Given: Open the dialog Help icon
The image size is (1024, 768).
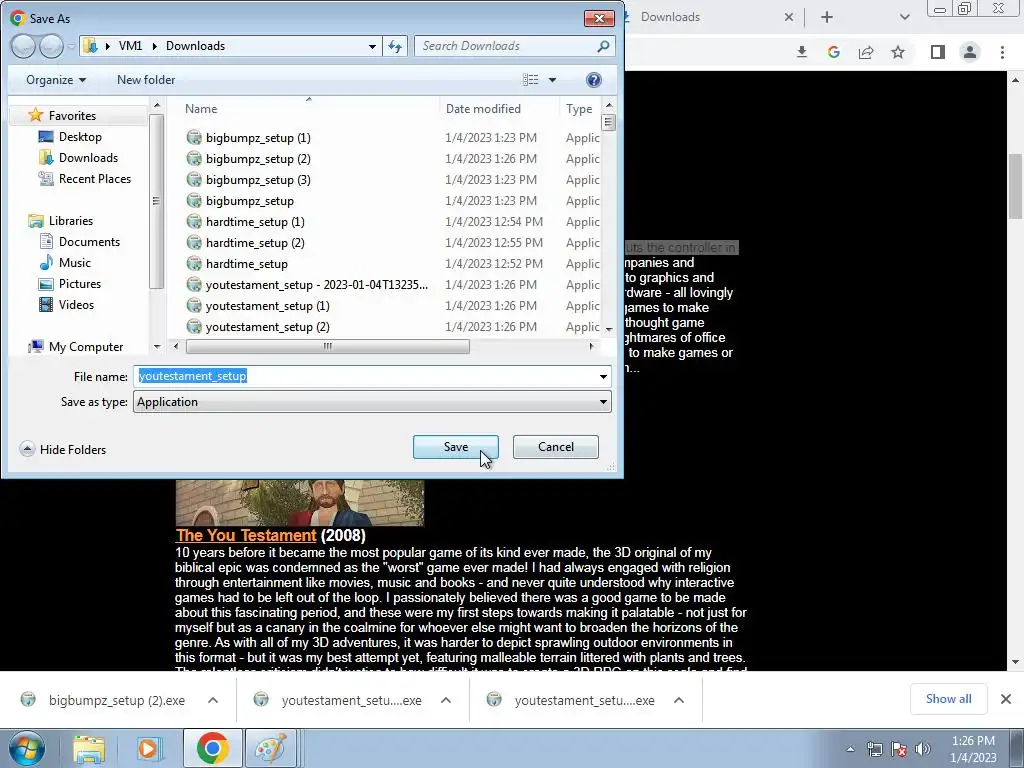Looking at the screenshot, I should 594,80.
